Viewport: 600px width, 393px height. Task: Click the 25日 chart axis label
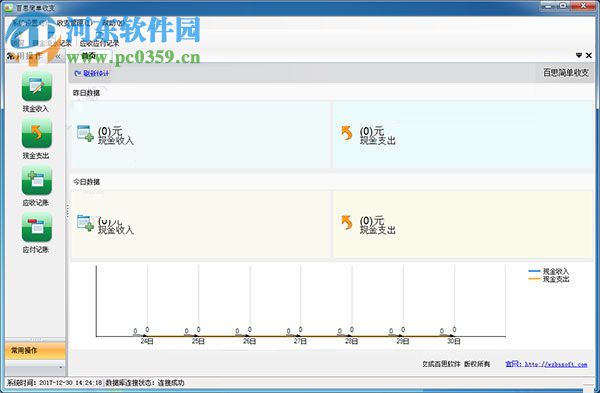198,341
